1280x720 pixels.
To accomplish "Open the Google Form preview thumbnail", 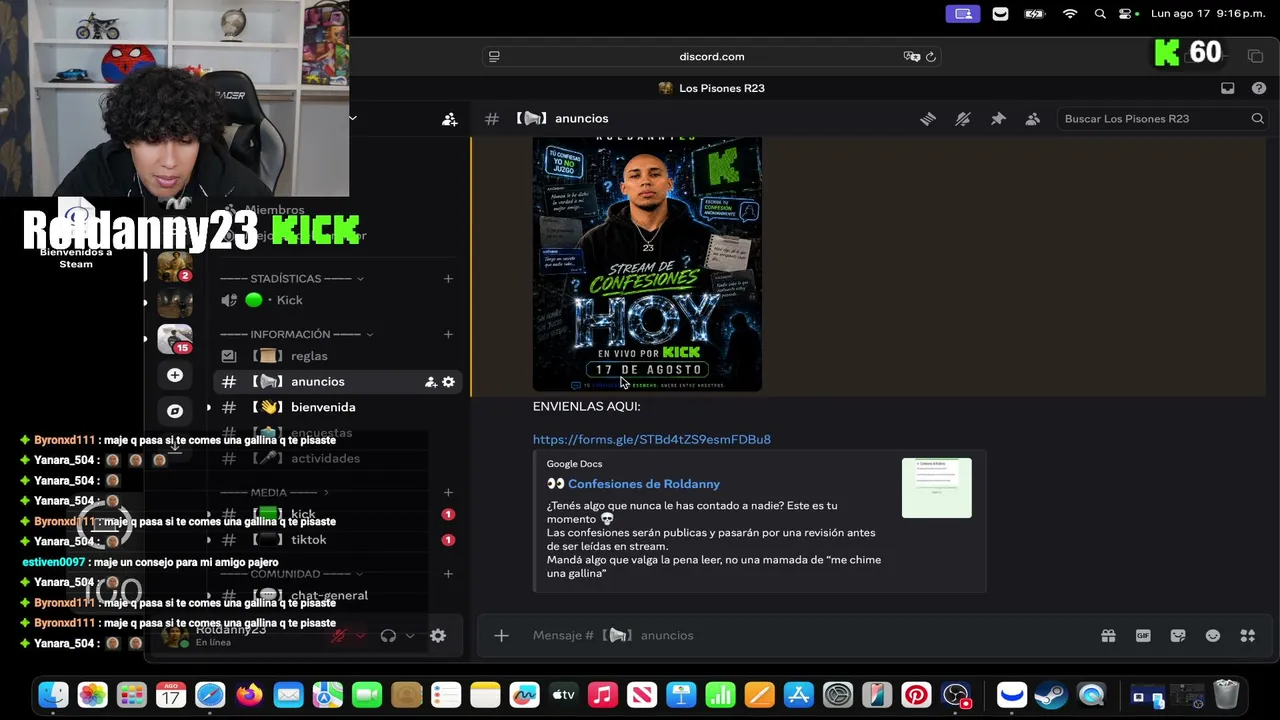I will pyautogui.click(x=937, y=488).
